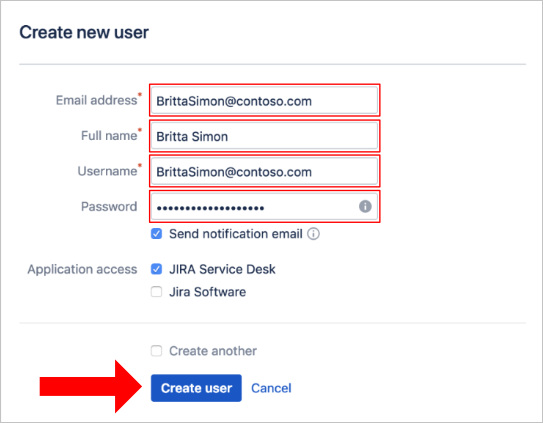Click into the Username input field
The height and width of the screenshot is (423, 543).
pos(264,171)
